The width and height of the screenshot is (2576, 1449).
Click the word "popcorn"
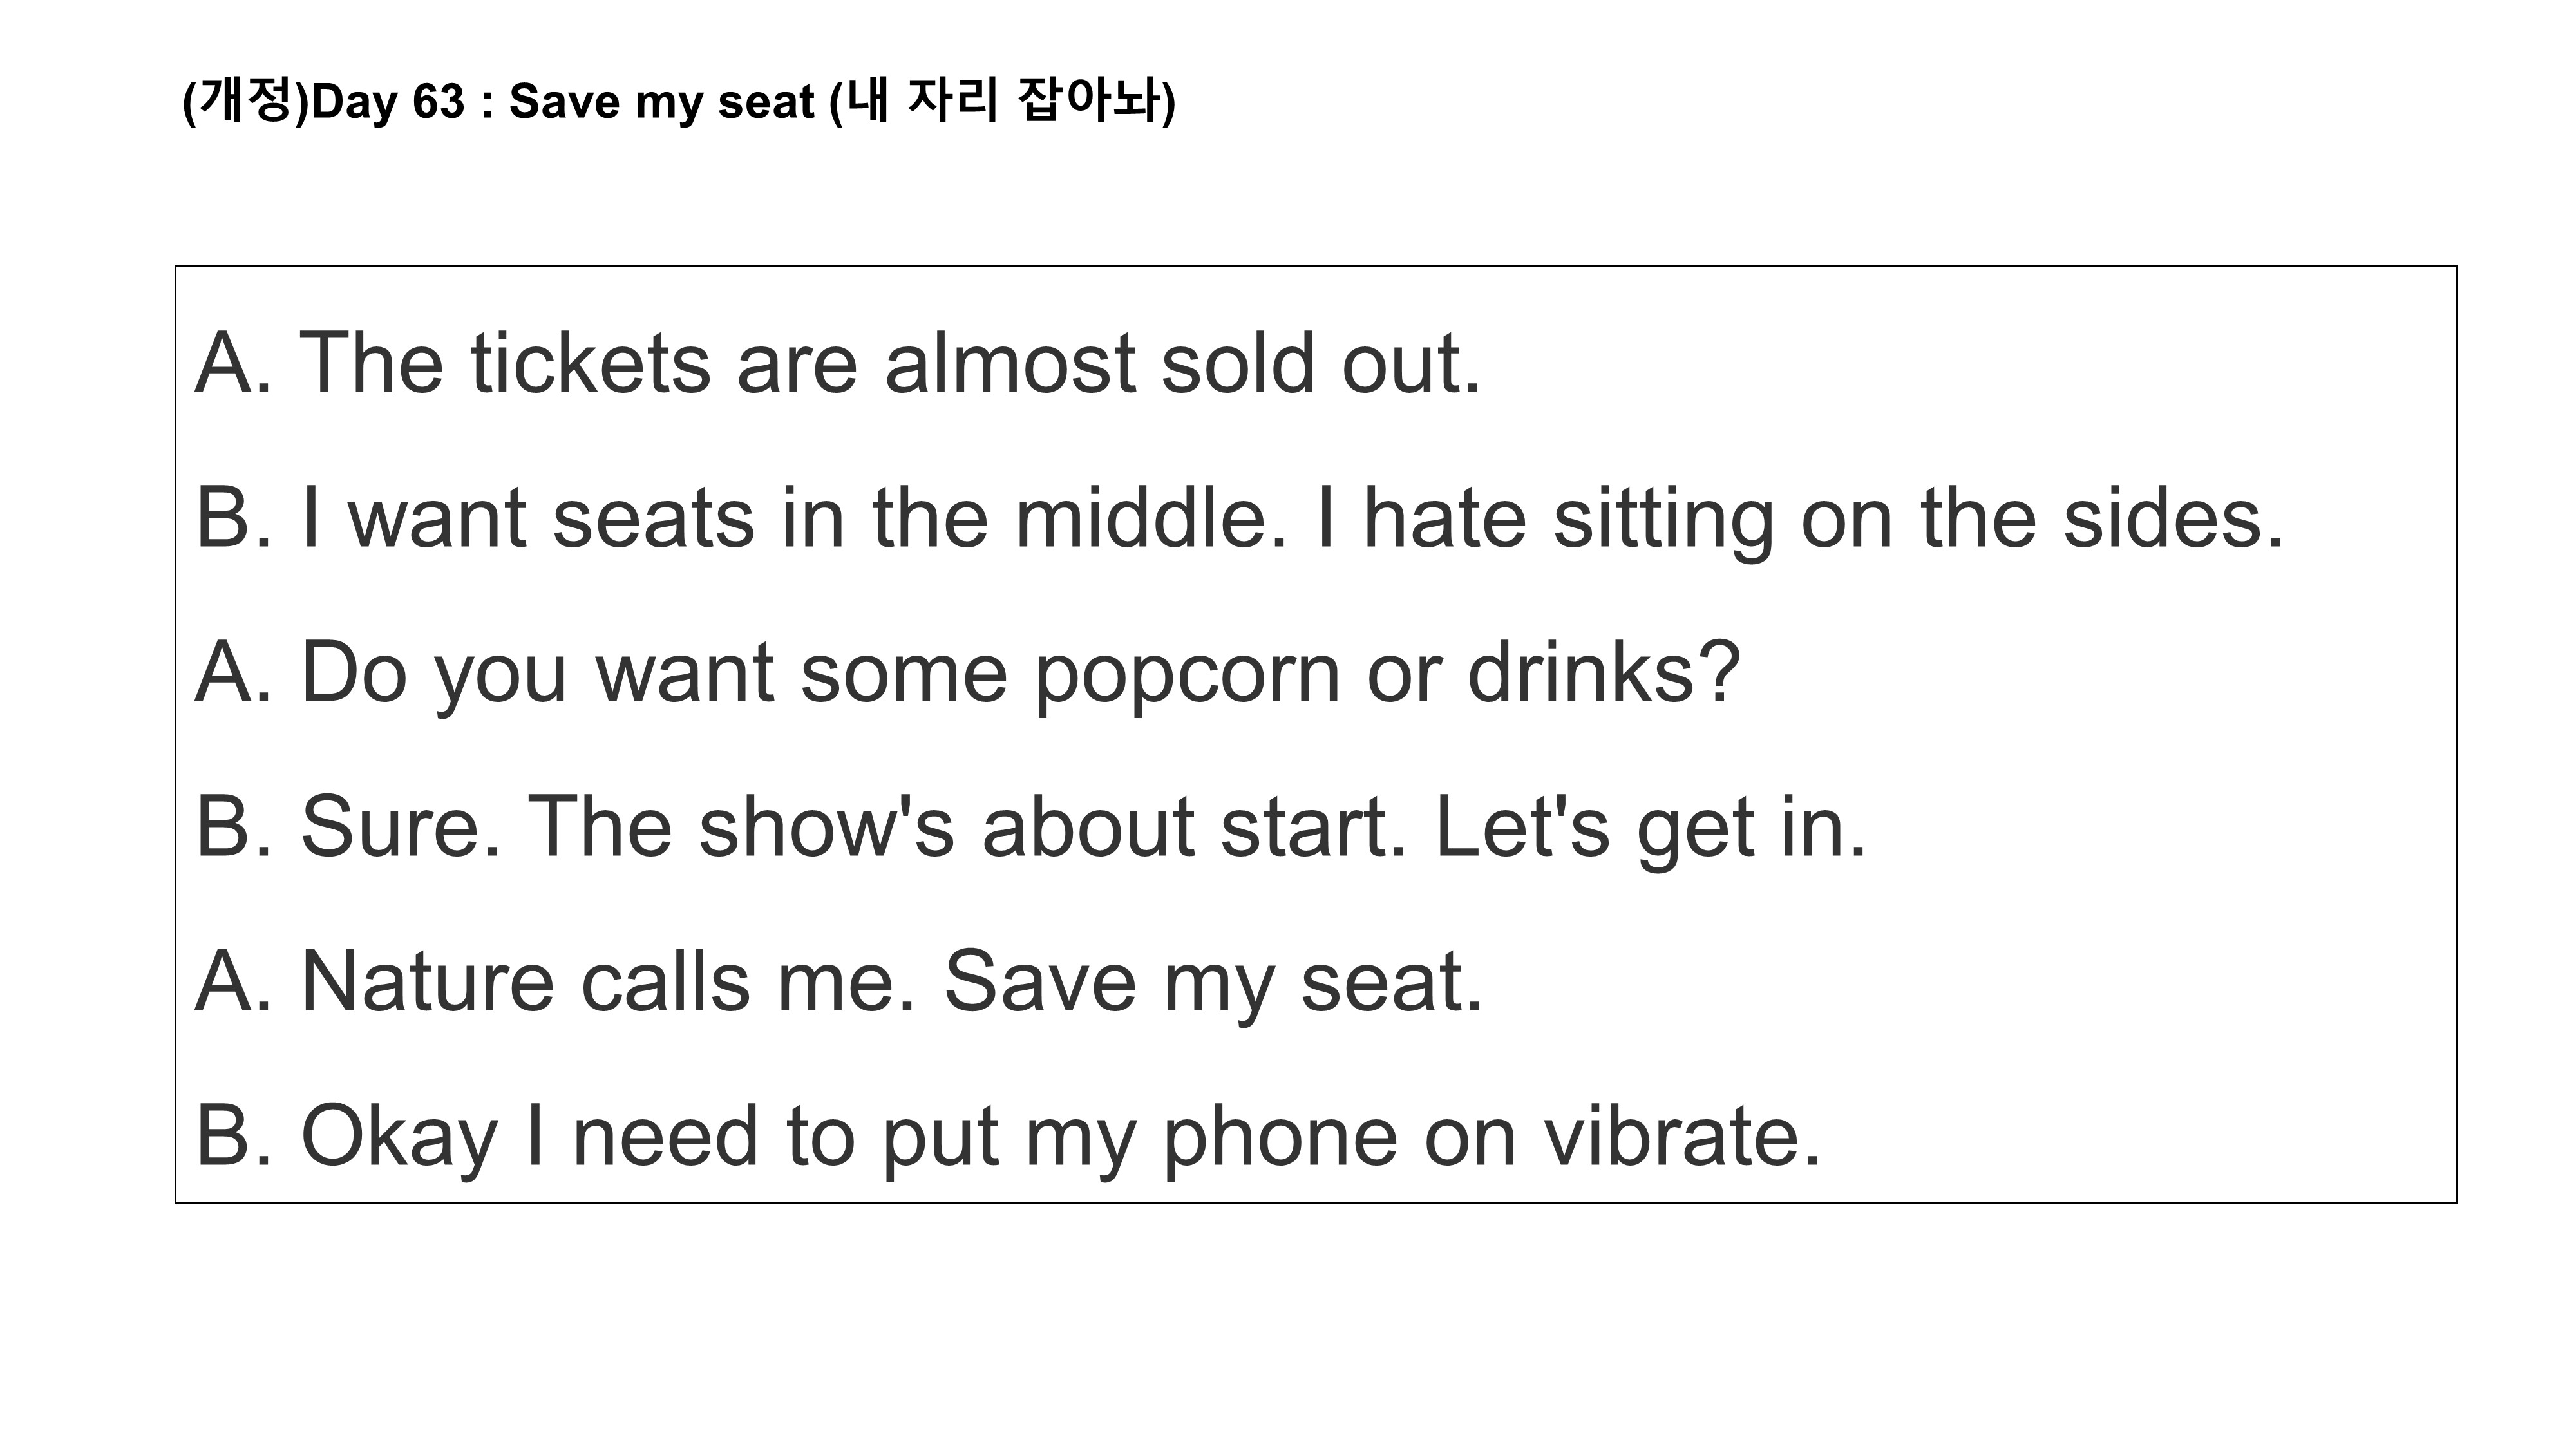point(1187,672)
